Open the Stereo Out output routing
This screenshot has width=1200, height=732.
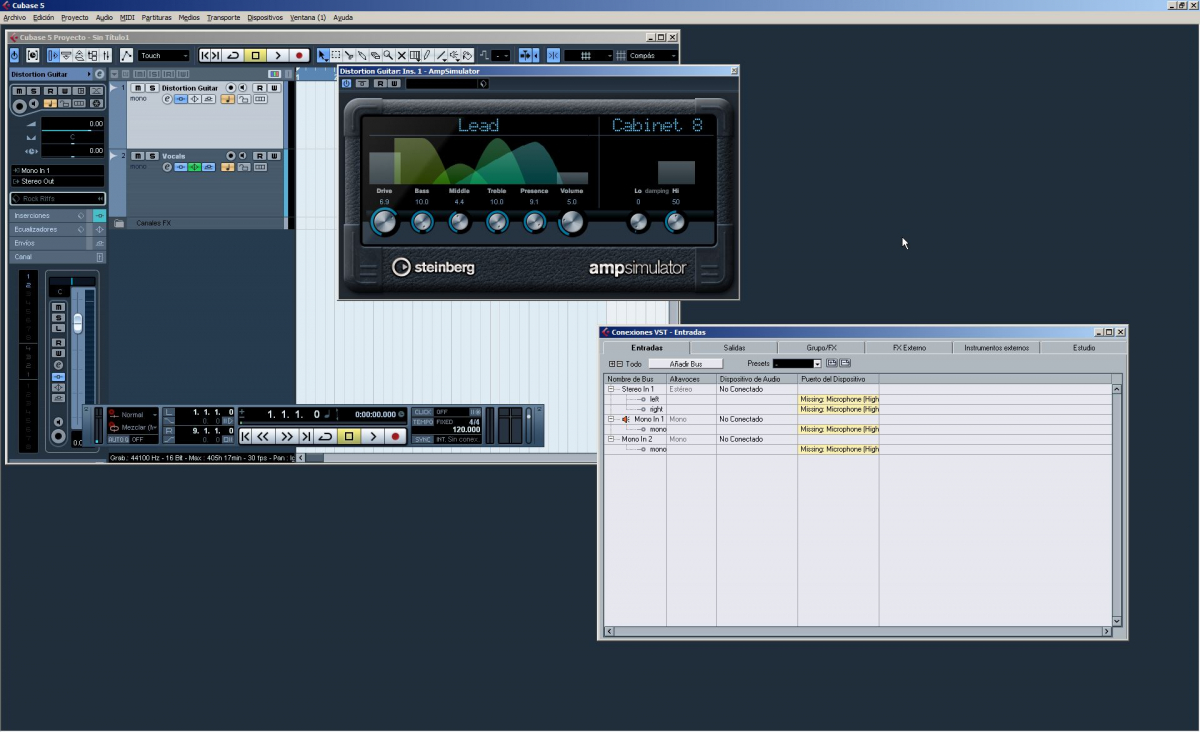[x=58, y=181]
